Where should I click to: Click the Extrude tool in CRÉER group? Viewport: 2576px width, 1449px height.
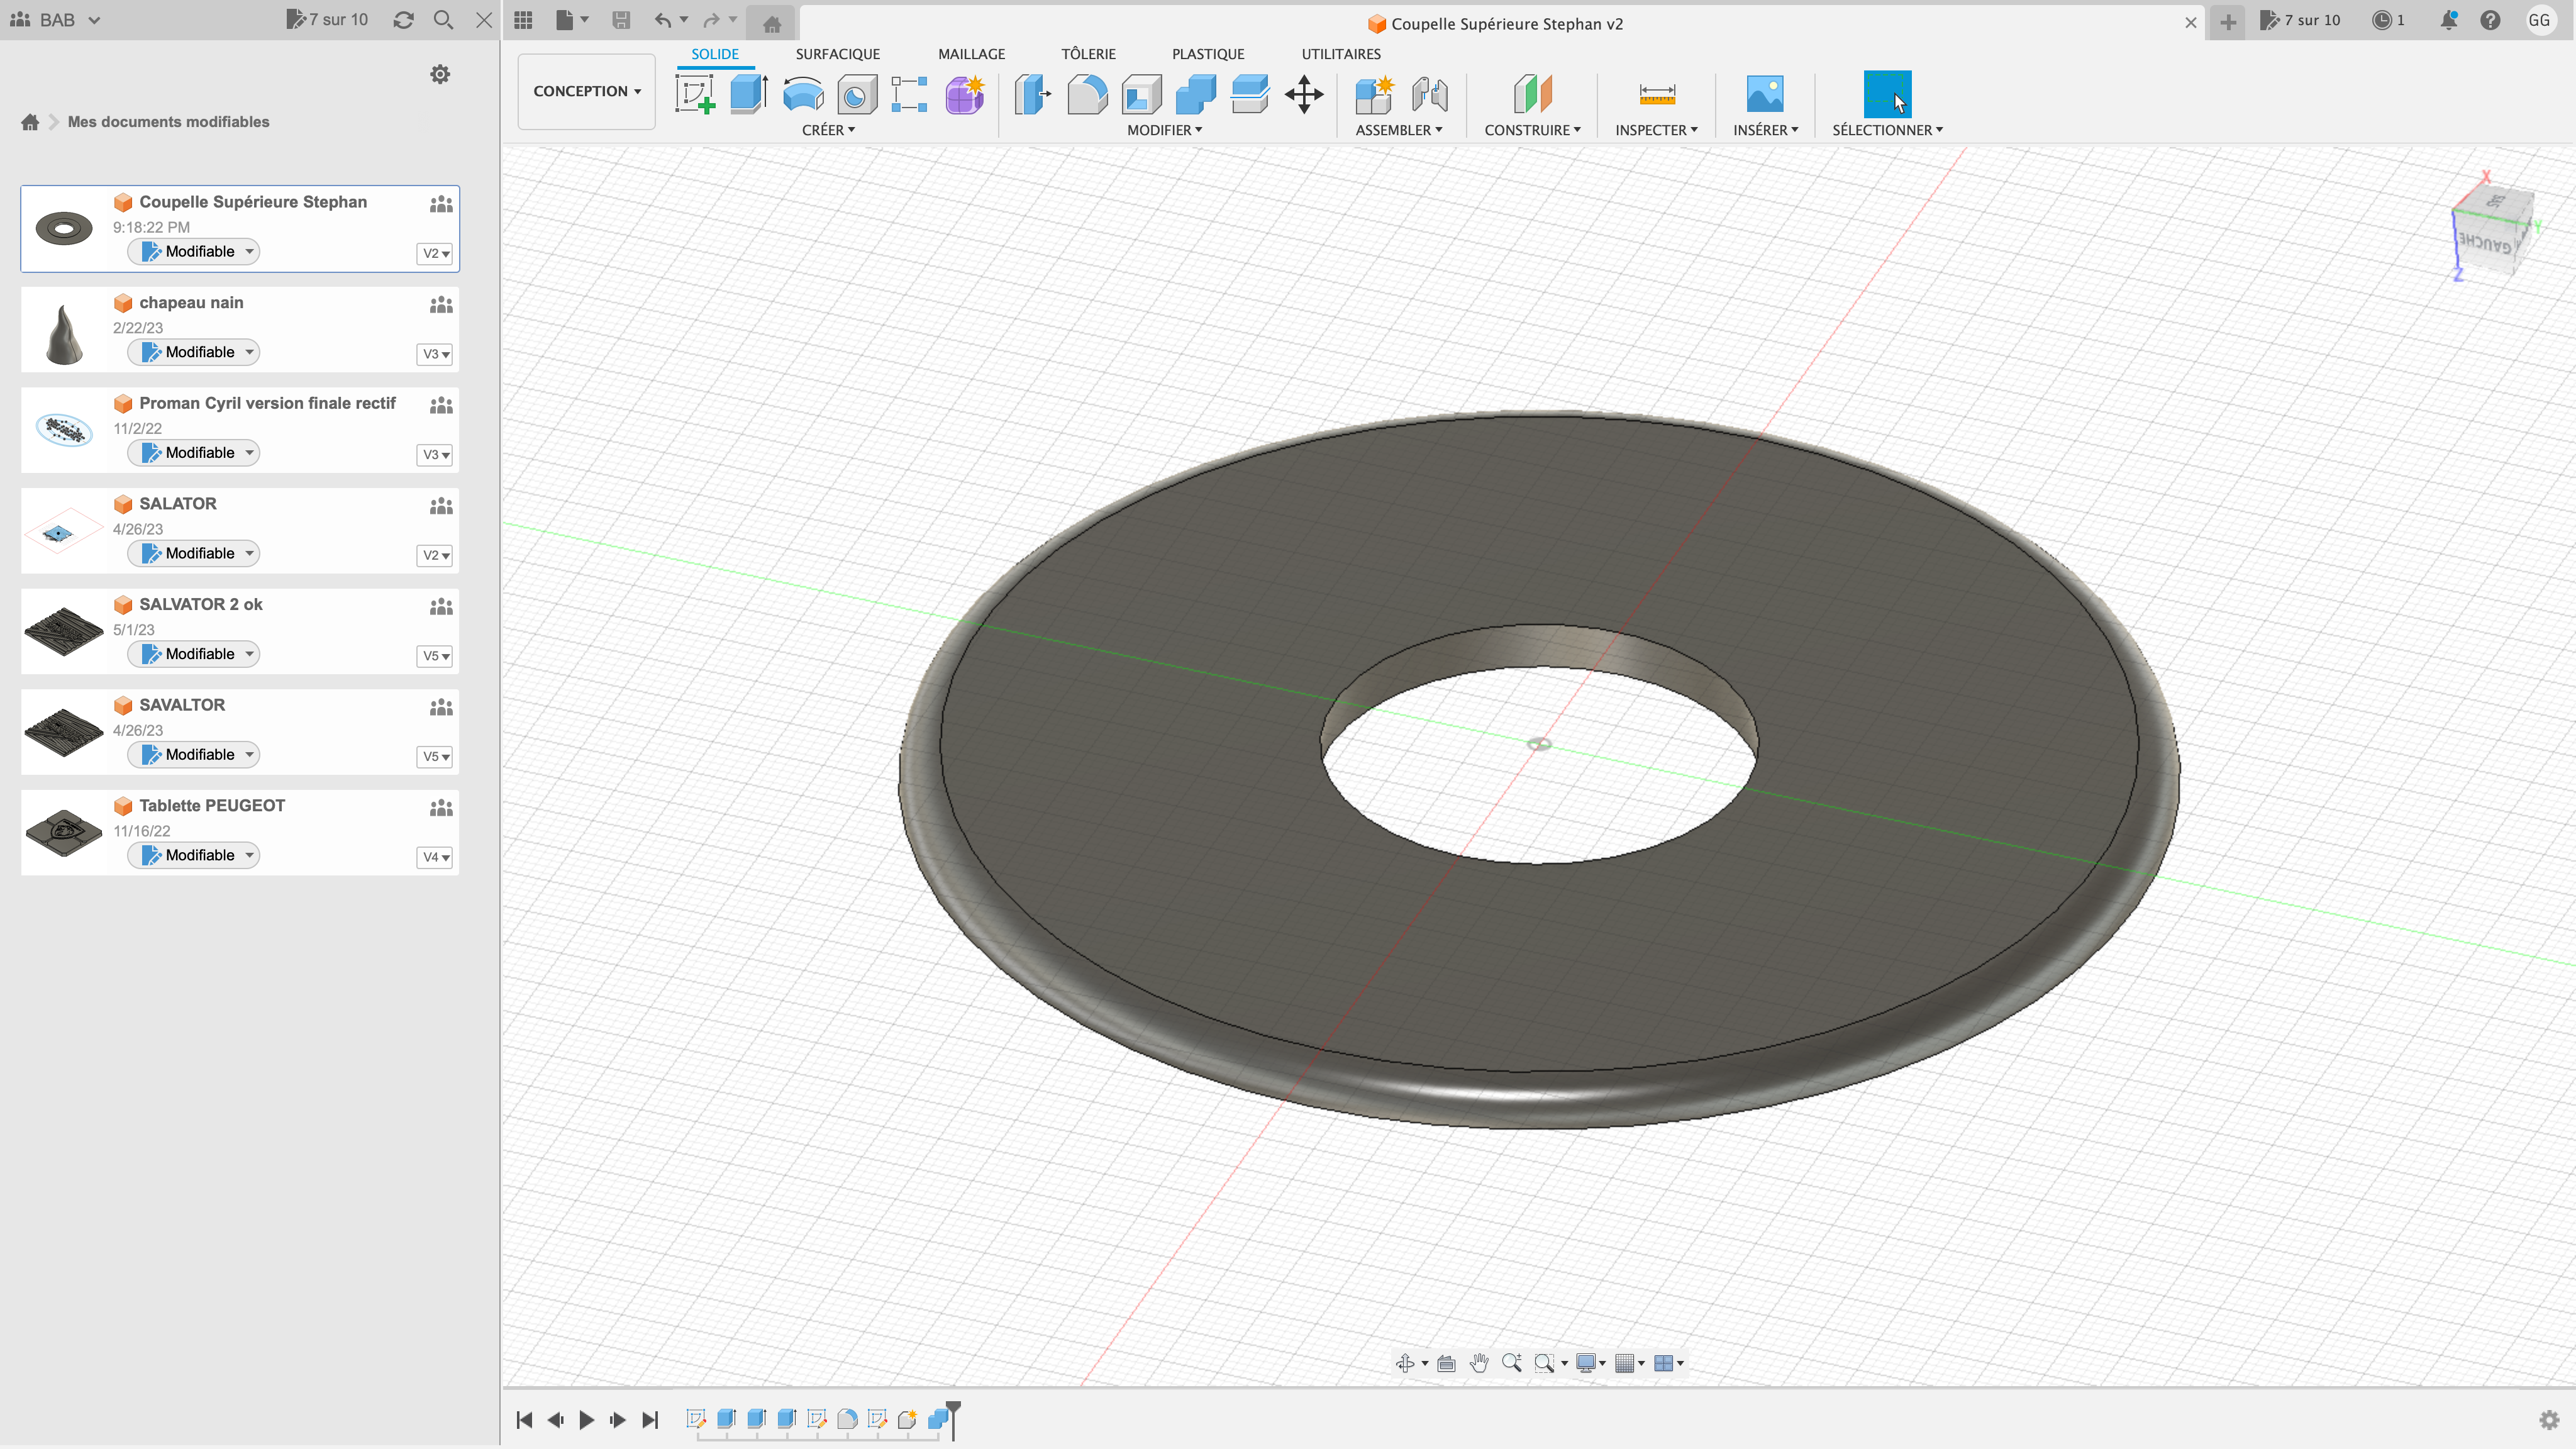(748, 94)
